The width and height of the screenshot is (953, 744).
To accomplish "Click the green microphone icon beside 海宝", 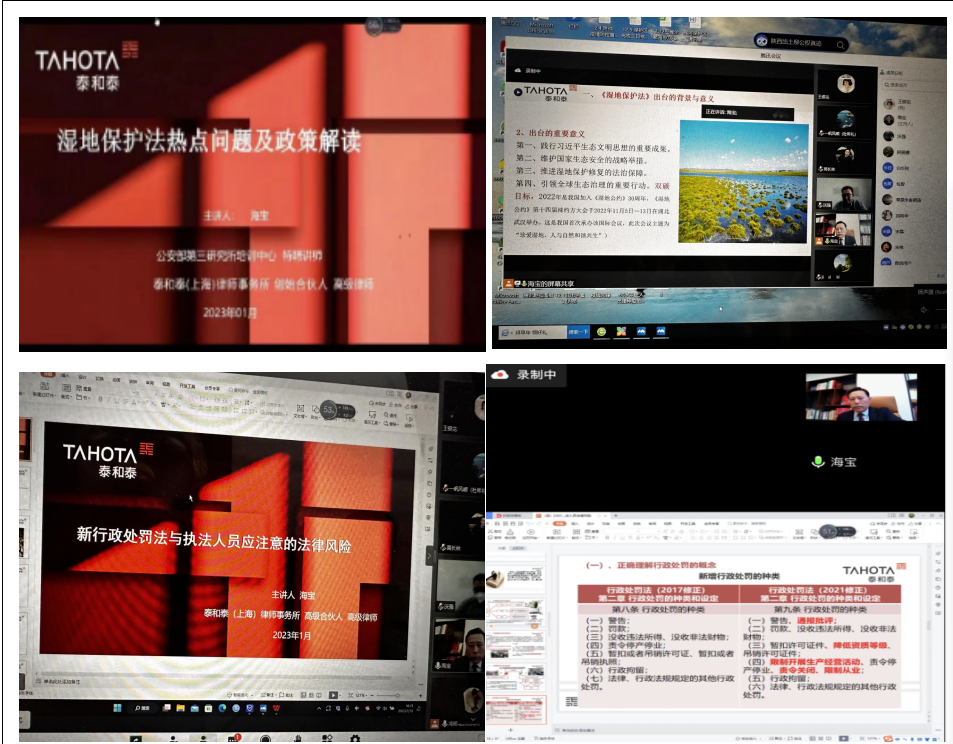I will (x=817, y=462).
